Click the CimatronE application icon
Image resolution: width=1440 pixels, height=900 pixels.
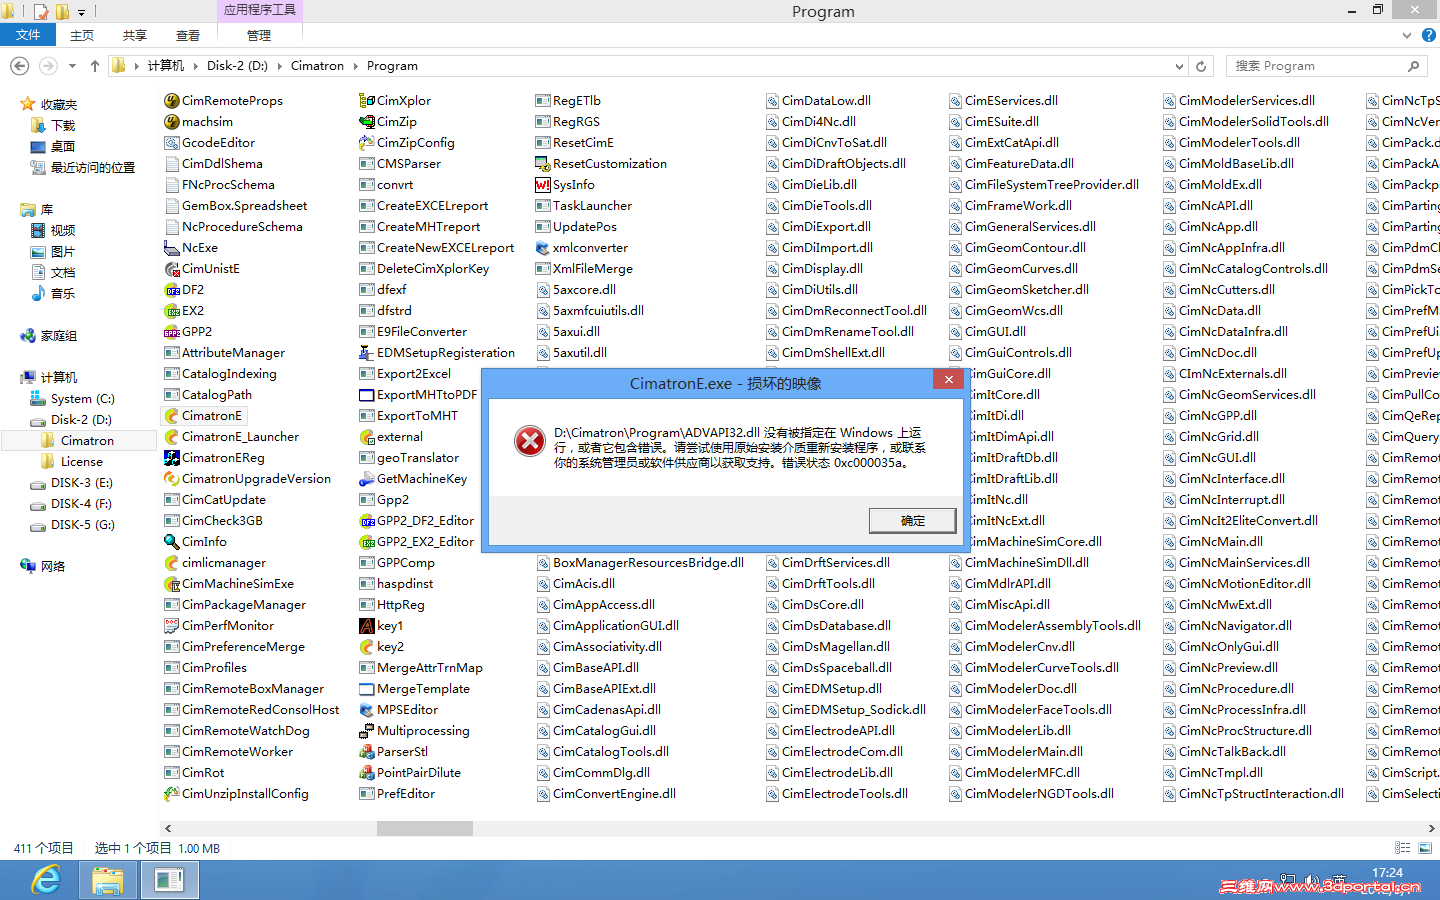point(172,416)
